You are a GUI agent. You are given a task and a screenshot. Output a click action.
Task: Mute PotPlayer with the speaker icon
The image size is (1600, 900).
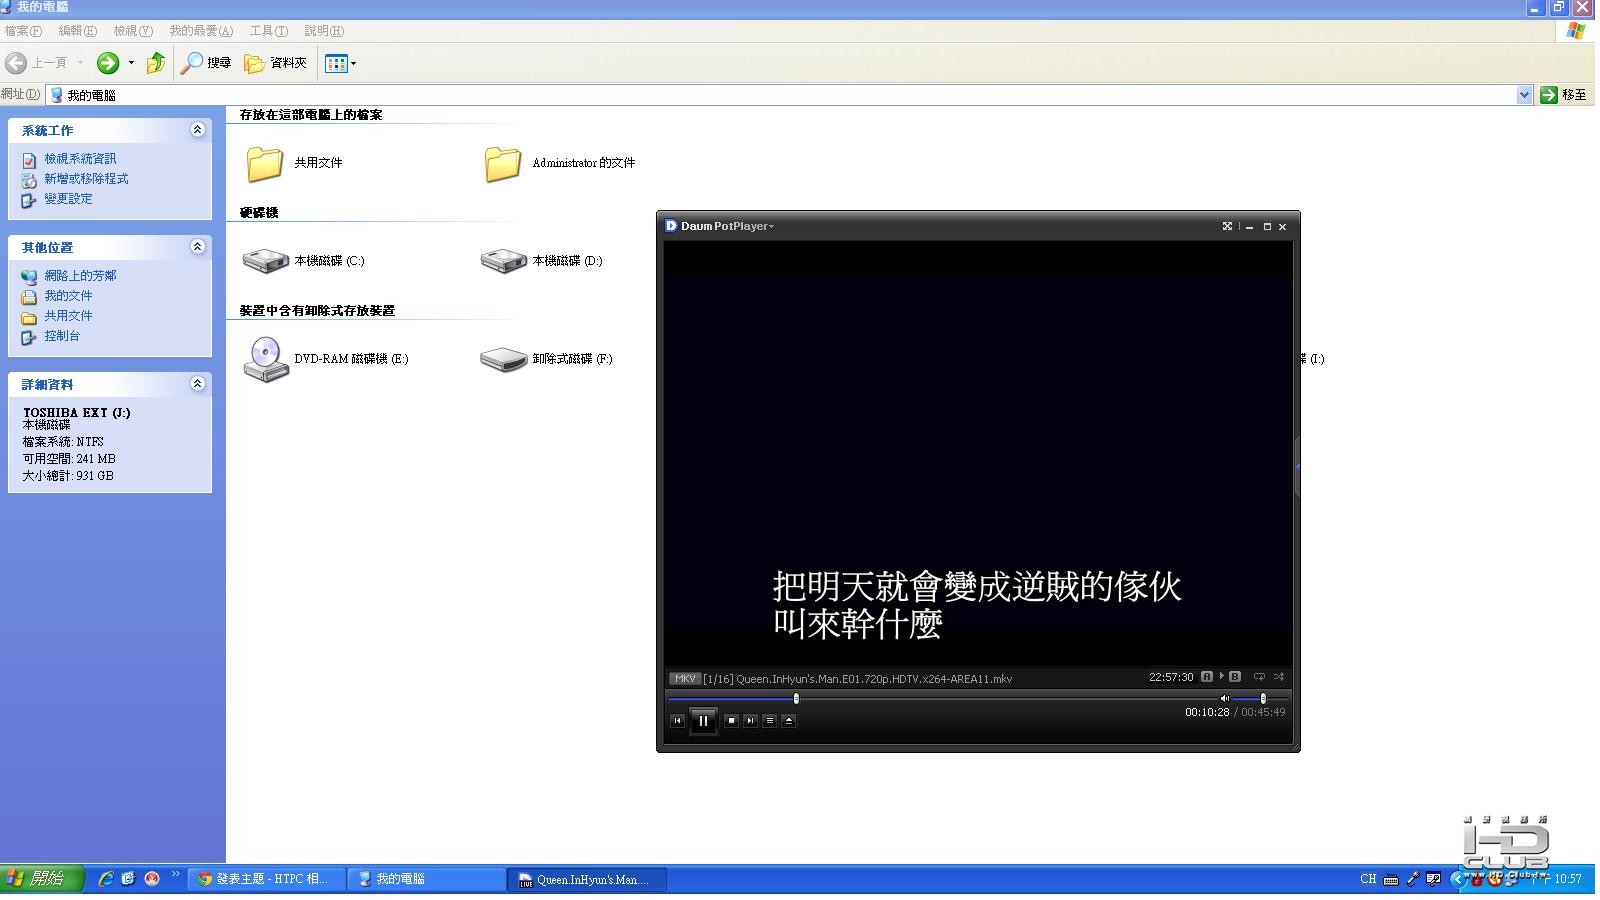click(x=1225, y=698)
